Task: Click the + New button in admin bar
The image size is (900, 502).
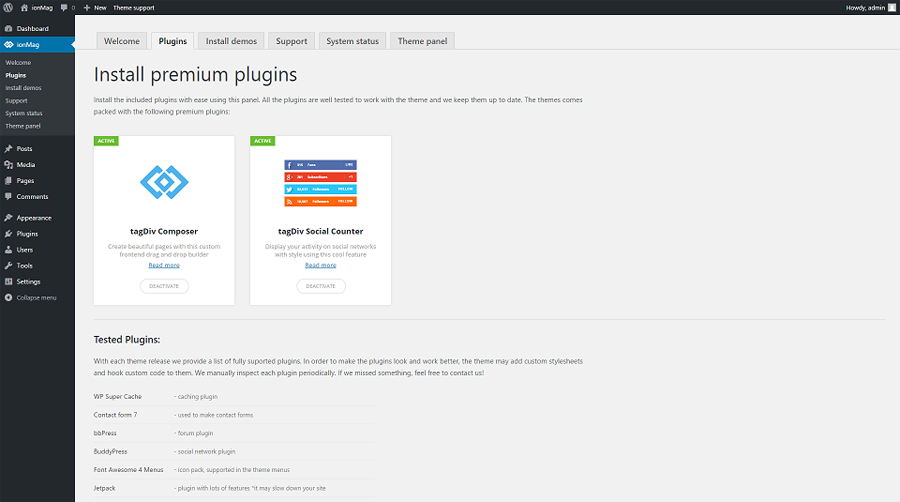Action: click(x=95, y=7)
